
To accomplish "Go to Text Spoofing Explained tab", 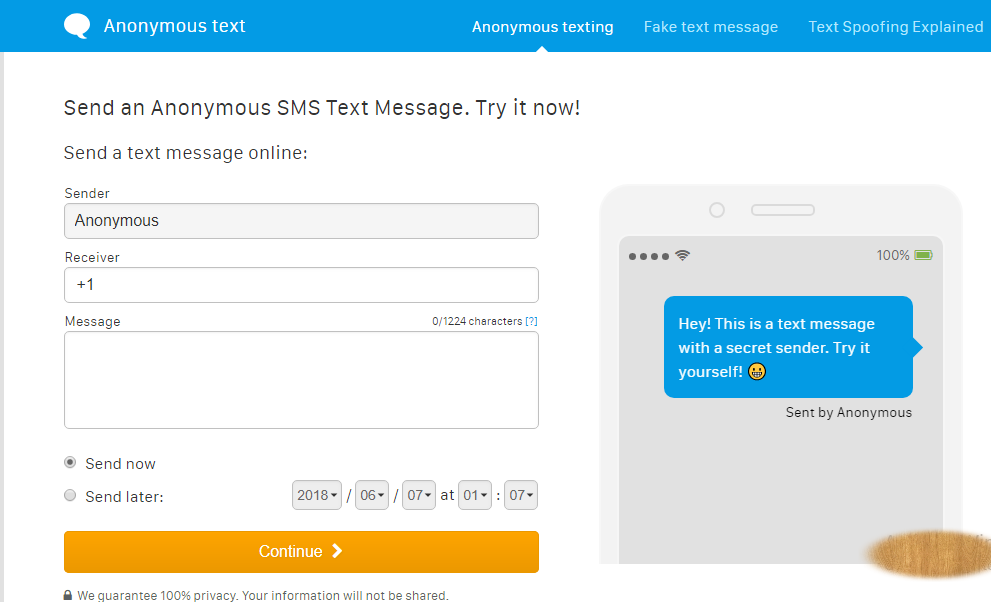I will (896, 27).
